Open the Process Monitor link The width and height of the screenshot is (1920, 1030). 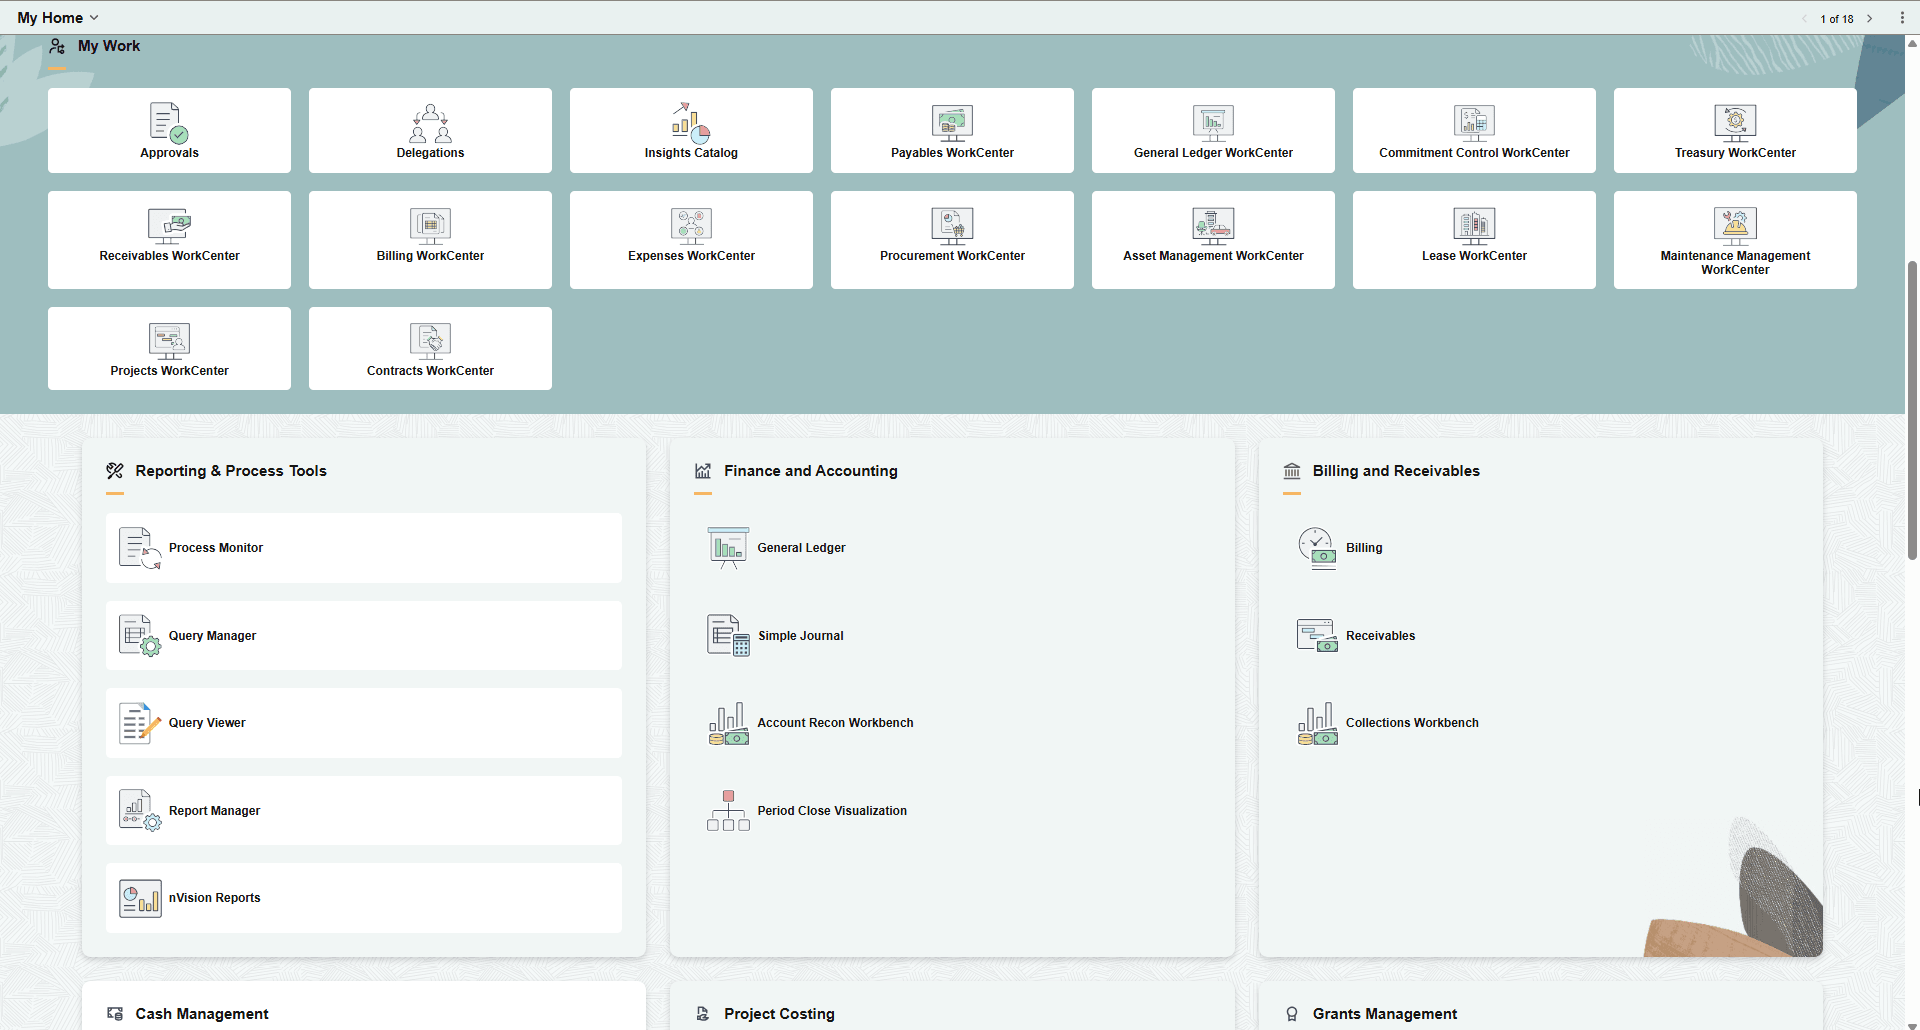pos(216,548)
